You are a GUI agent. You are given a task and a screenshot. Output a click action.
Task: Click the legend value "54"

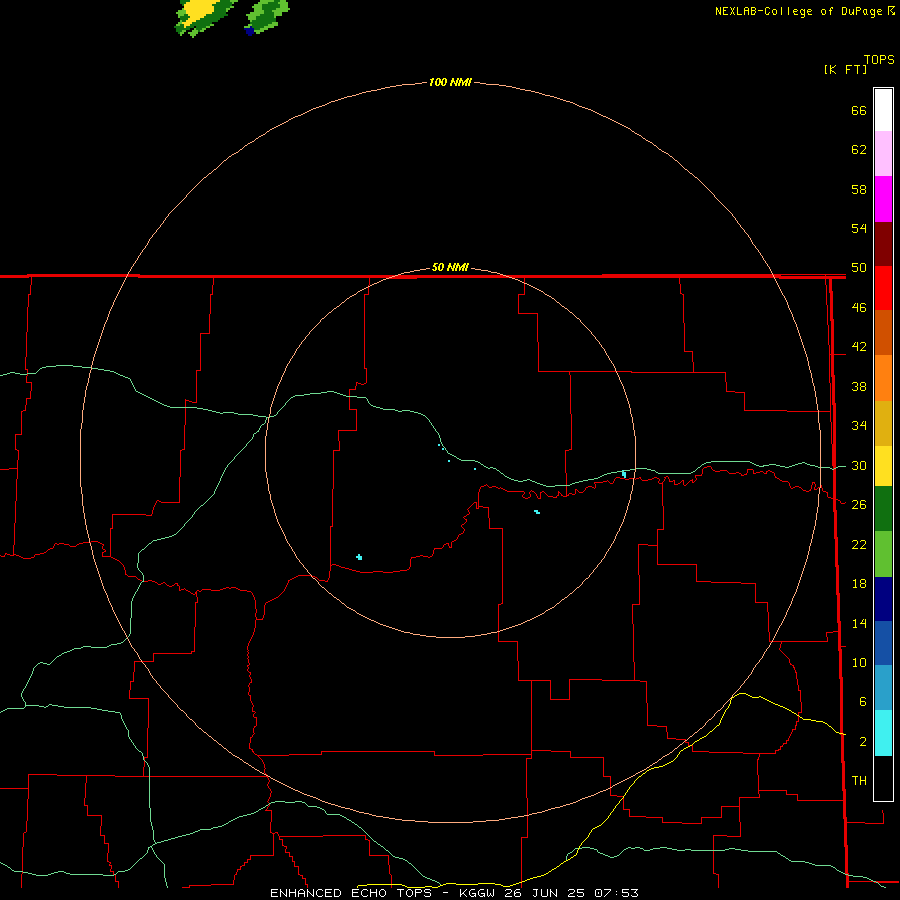859,228
